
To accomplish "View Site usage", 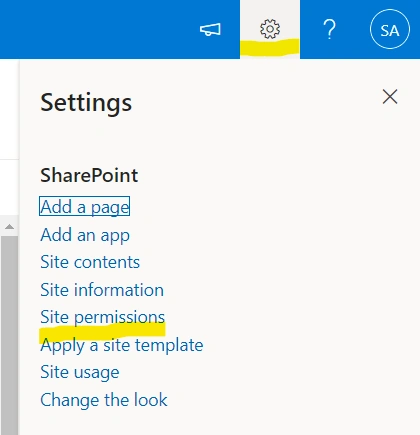I will (80, 372).
